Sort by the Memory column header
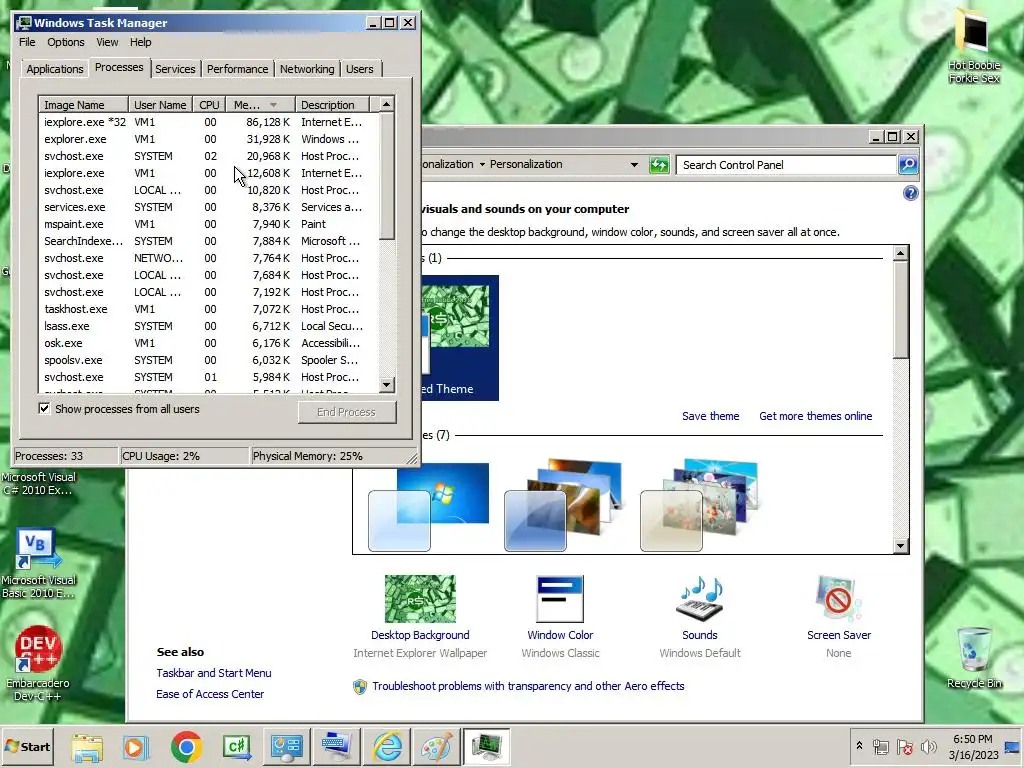This screenshot has width=1024, height=768. point(260,104)
